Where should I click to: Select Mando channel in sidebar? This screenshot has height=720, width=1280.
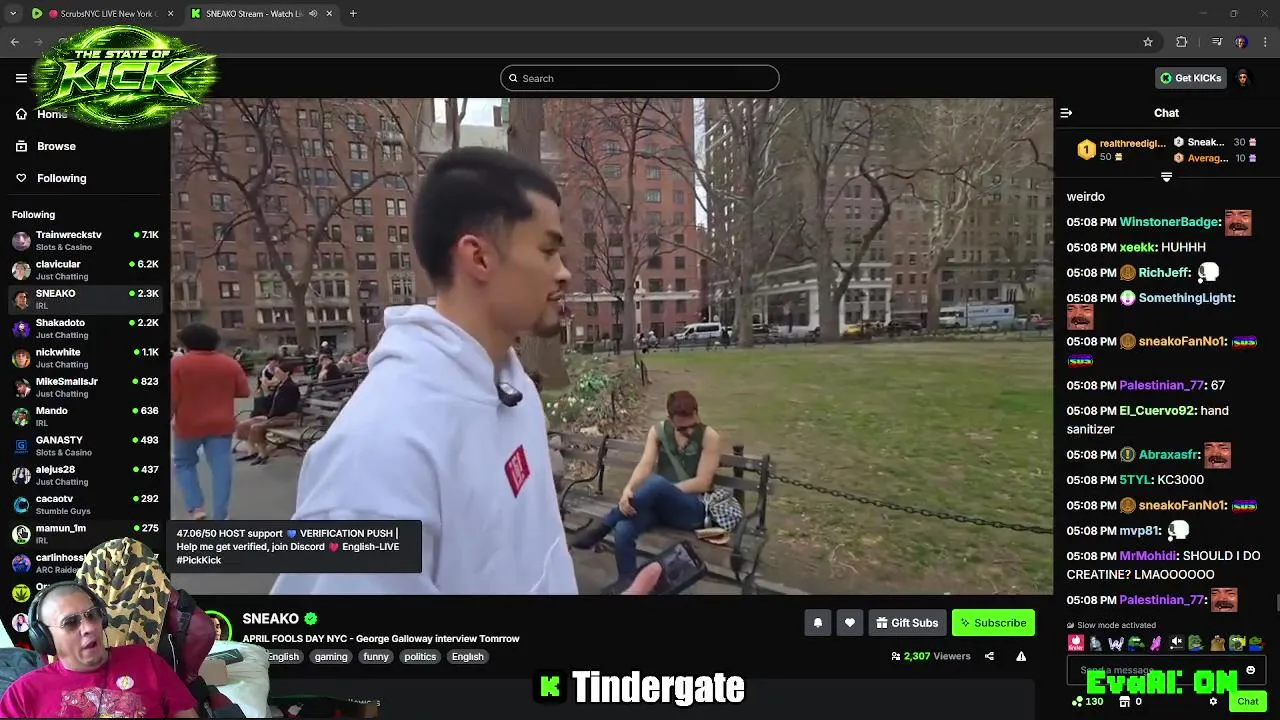tap(85, 416)
